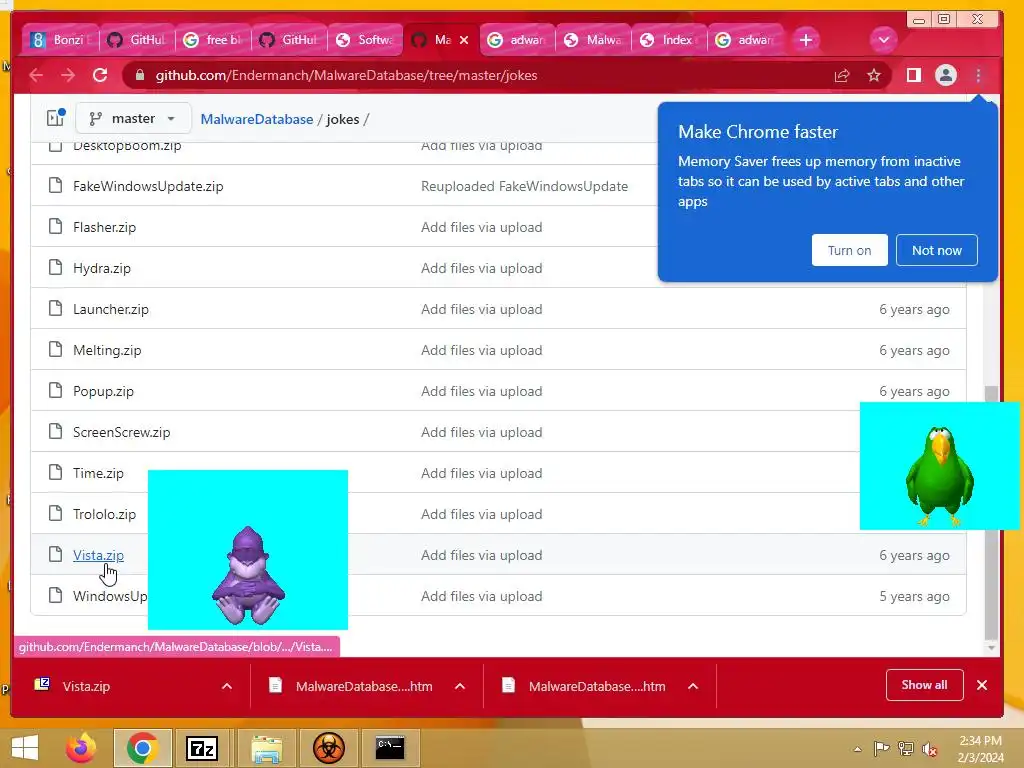Open the Chrome three-dot menu
Screen dimensions: 1024x768
pos(978,76)
